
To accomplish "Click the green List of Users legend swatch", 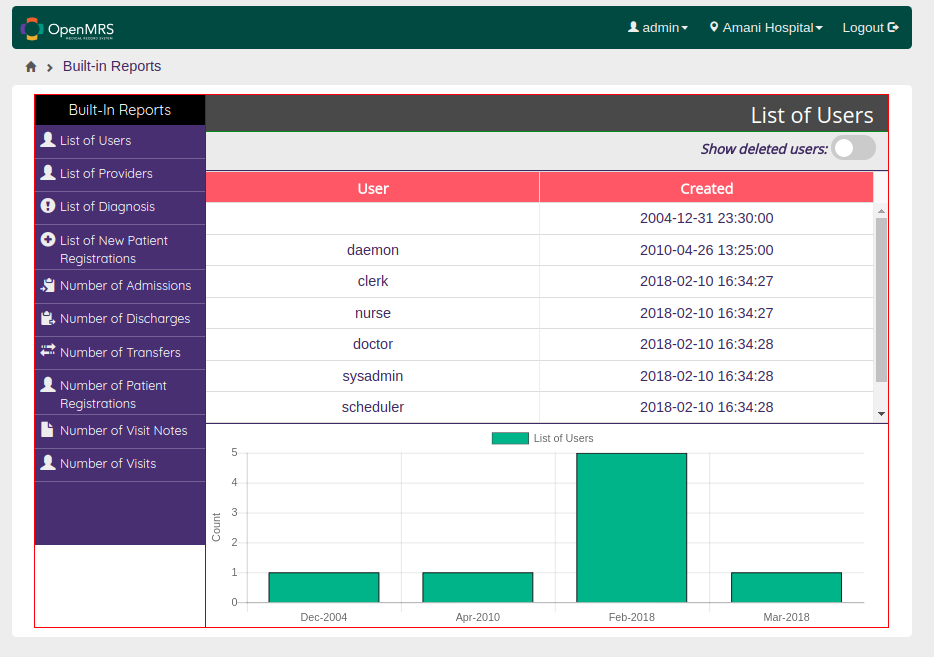I will pyautogui.click(x=510, y=438).
